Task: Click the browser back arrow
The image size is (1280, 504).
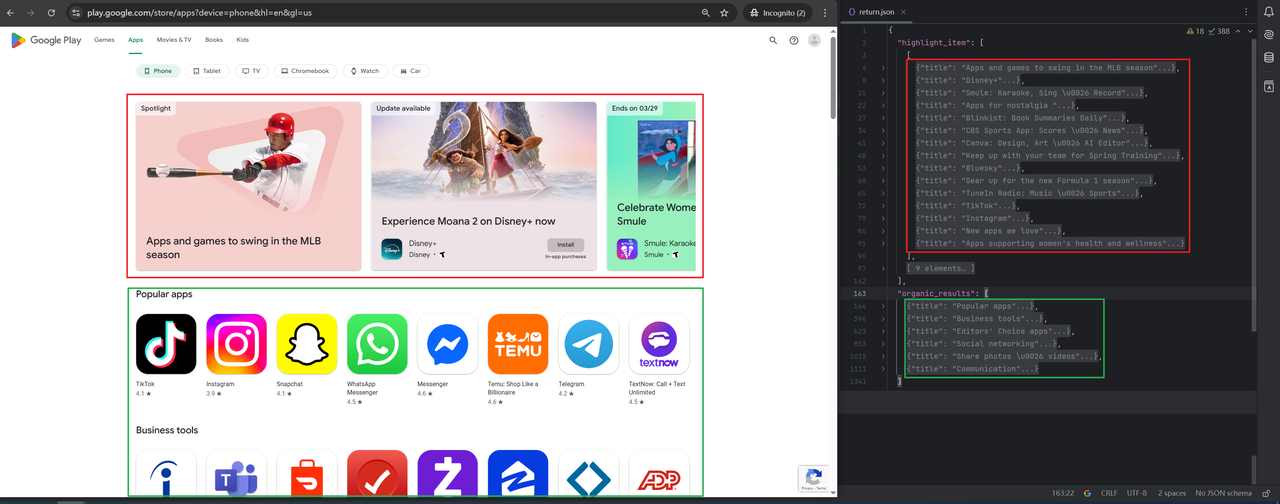Action: tap(11, 13)
